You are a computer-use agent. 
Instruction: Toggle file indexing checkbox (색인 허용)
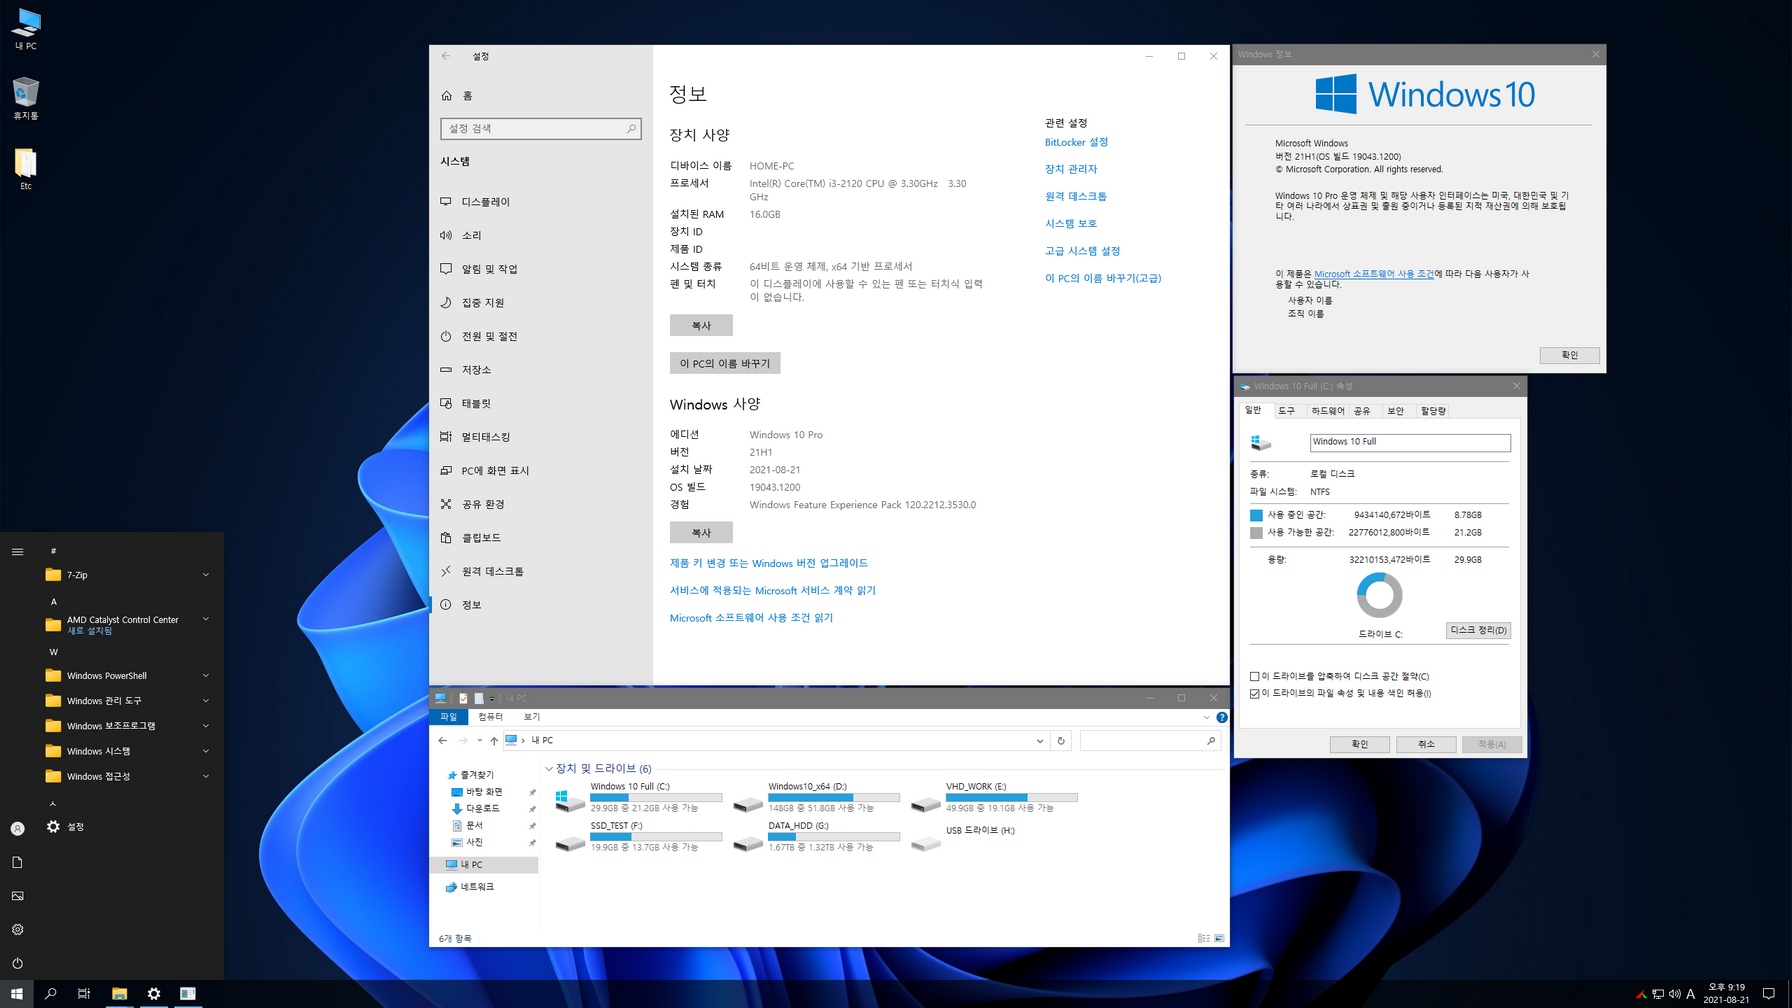(x=1255, y=693)
